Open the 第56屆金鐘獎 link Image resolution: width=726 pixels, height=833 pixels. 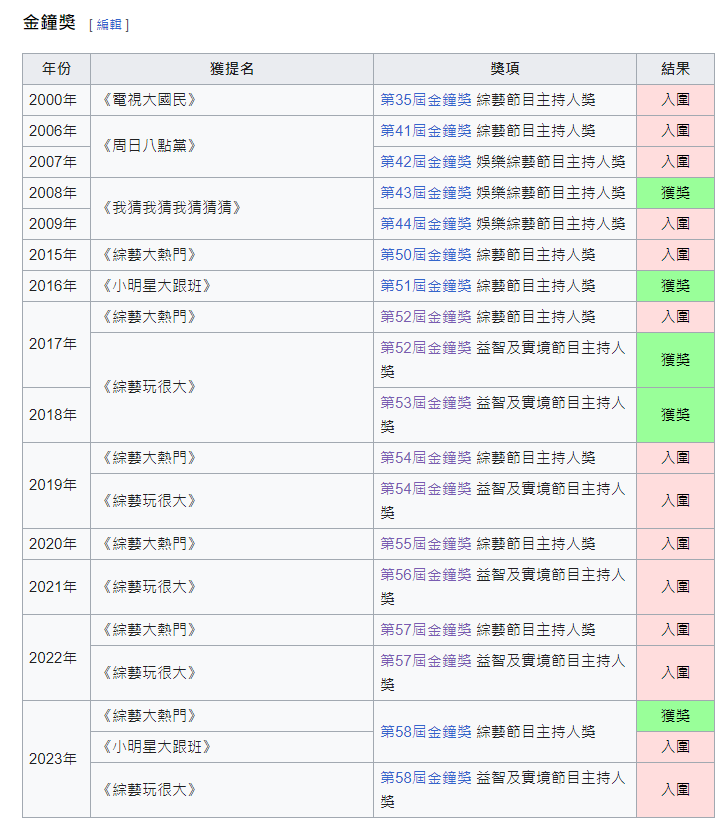click(425, 575)
